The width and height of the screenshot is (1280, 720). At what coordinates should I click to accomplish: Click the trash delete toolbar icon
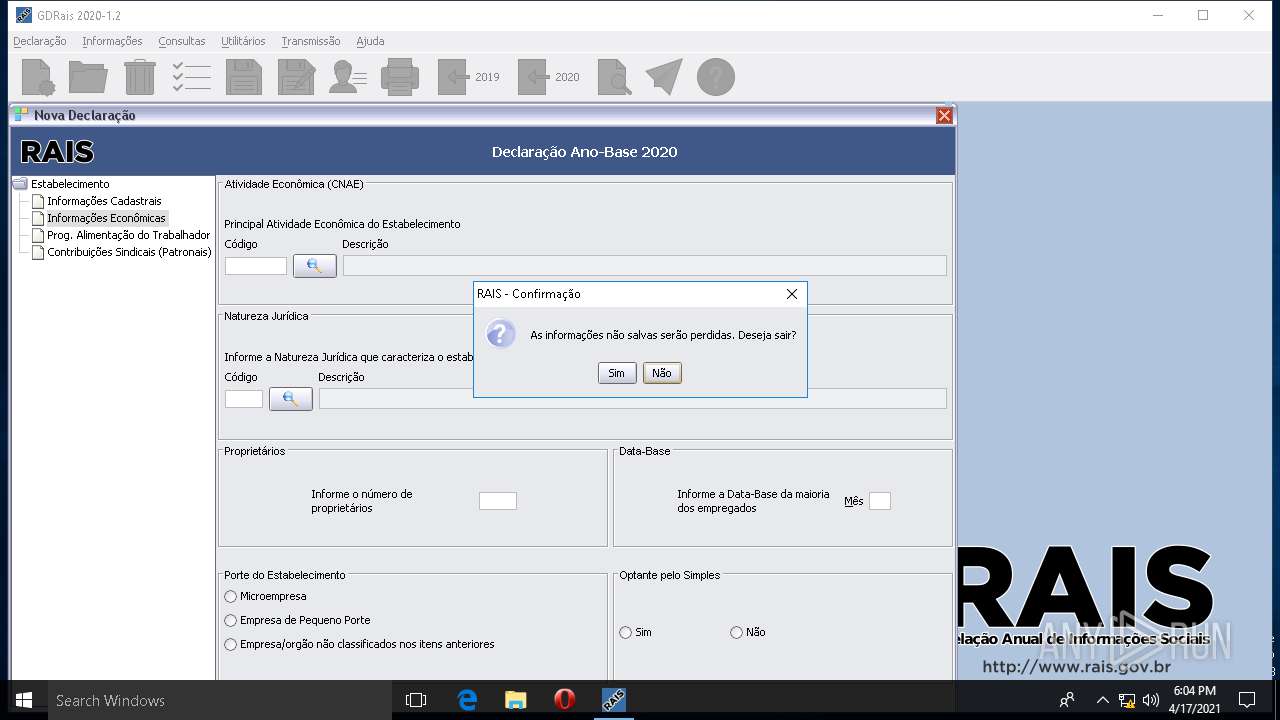click(140, 77)
